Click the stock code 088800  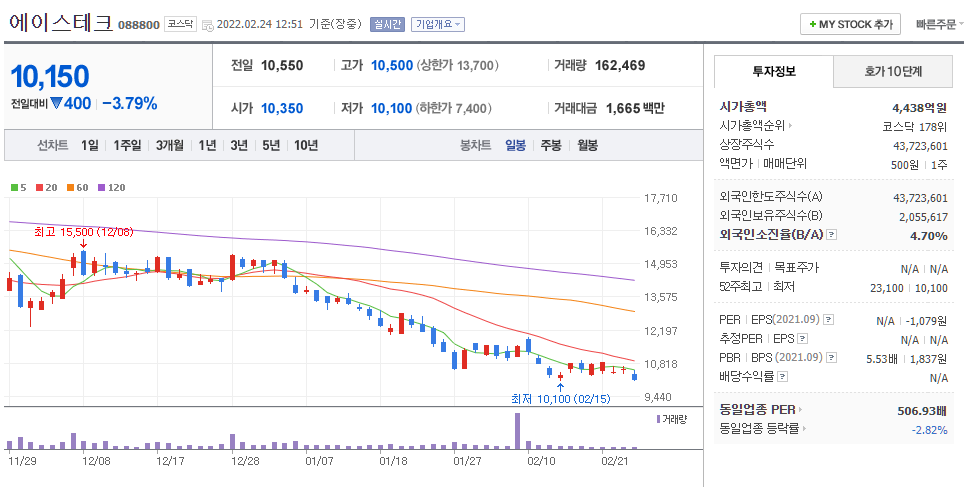click(x=139, y=25)
